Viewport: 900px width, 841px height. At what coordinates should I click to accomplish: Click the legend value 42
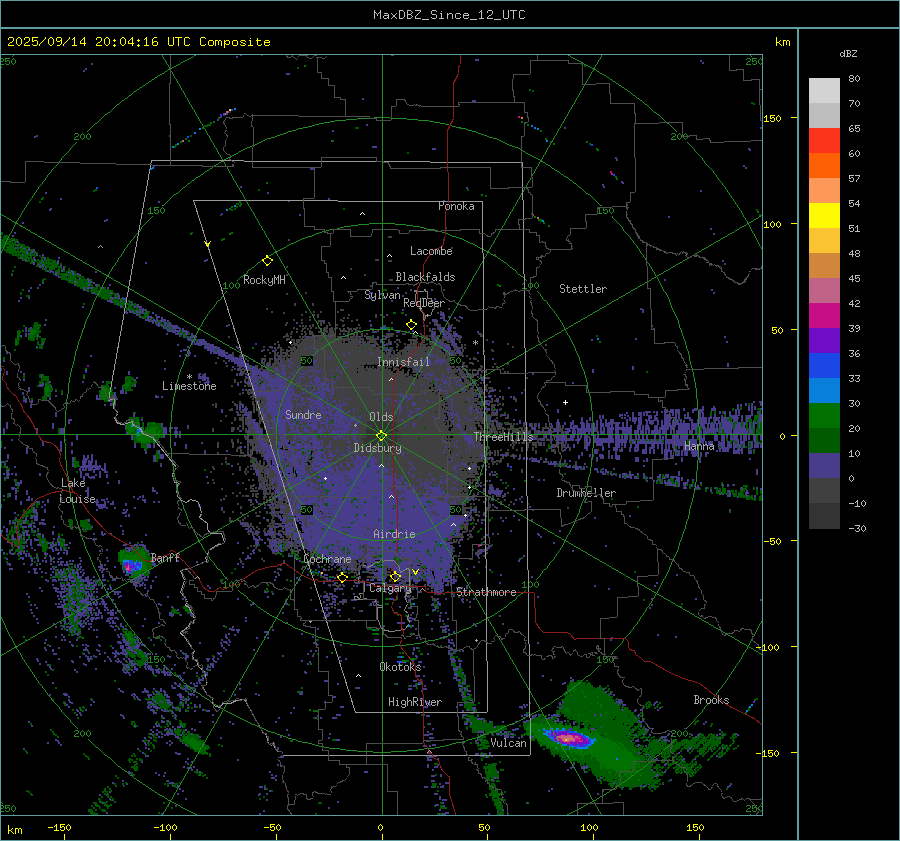click(854, 304)
